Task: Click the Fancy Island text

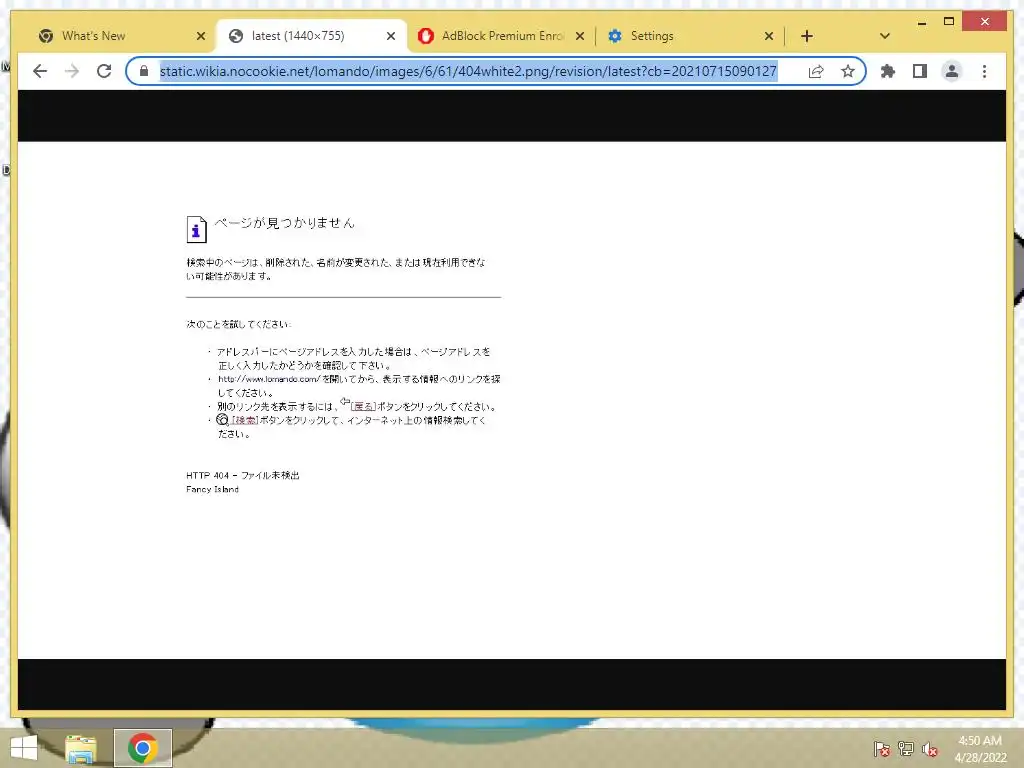Action: (212, 489)
